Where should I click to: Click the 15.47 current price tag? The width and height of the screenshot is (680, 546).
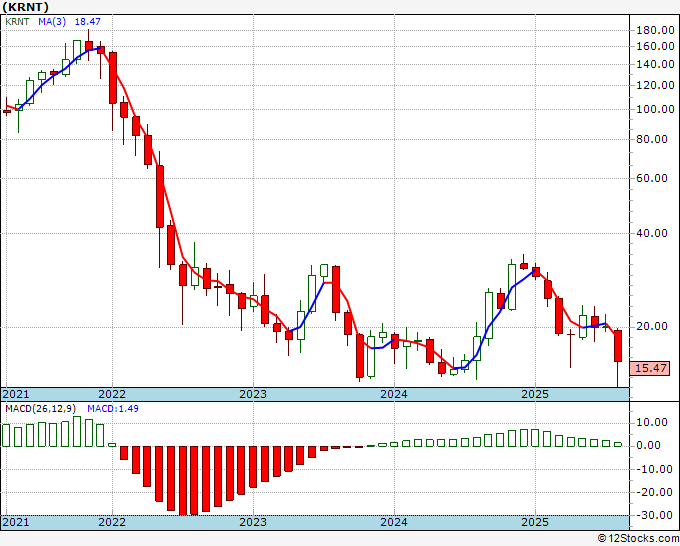(x=651, y=368)
